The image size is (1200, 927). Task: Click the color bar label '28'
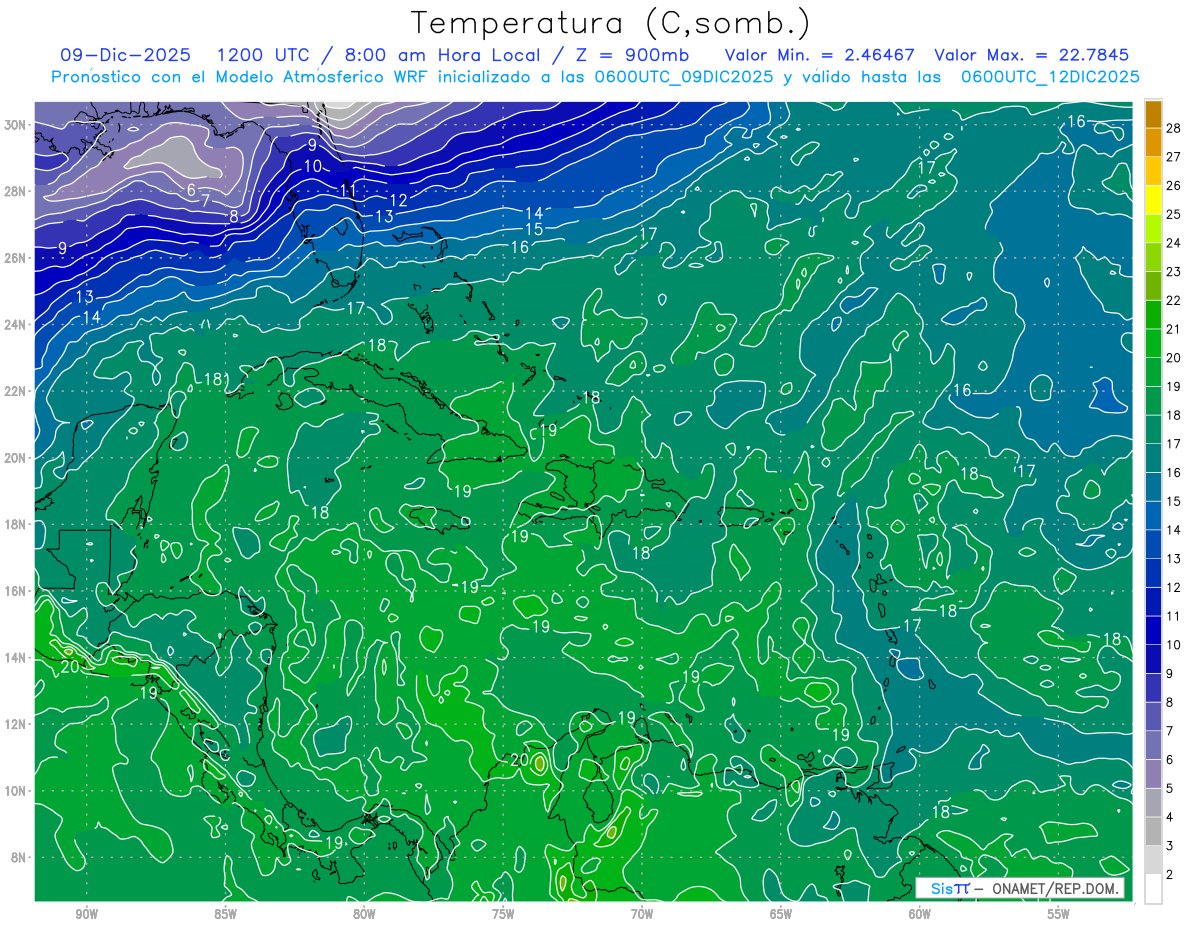pos(1174,128)
